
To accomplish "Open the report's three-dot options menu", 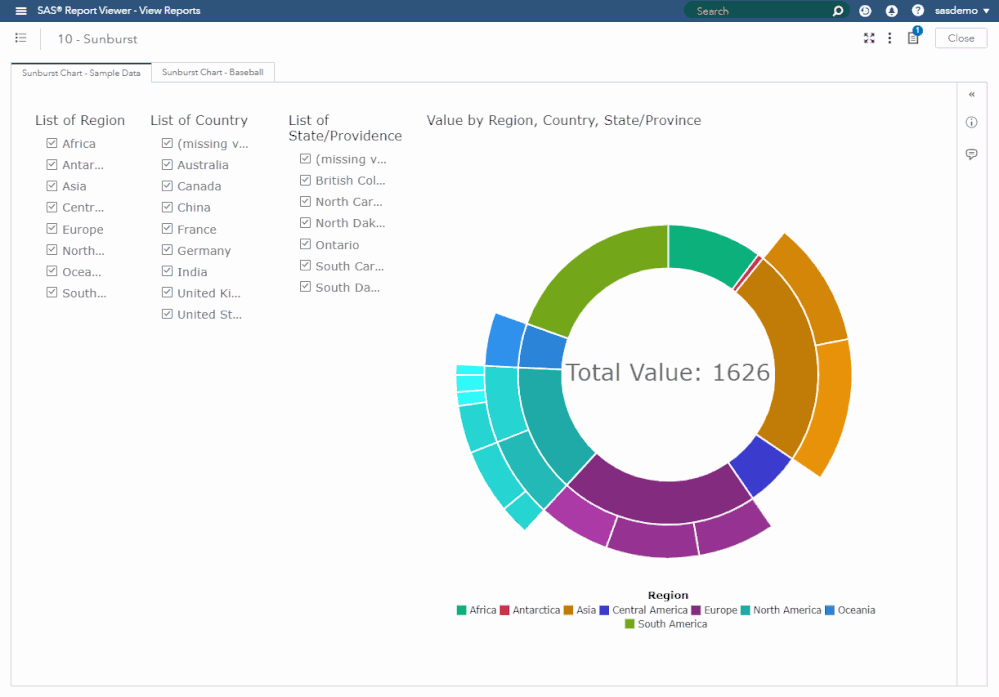I will [x=890, y=38].
